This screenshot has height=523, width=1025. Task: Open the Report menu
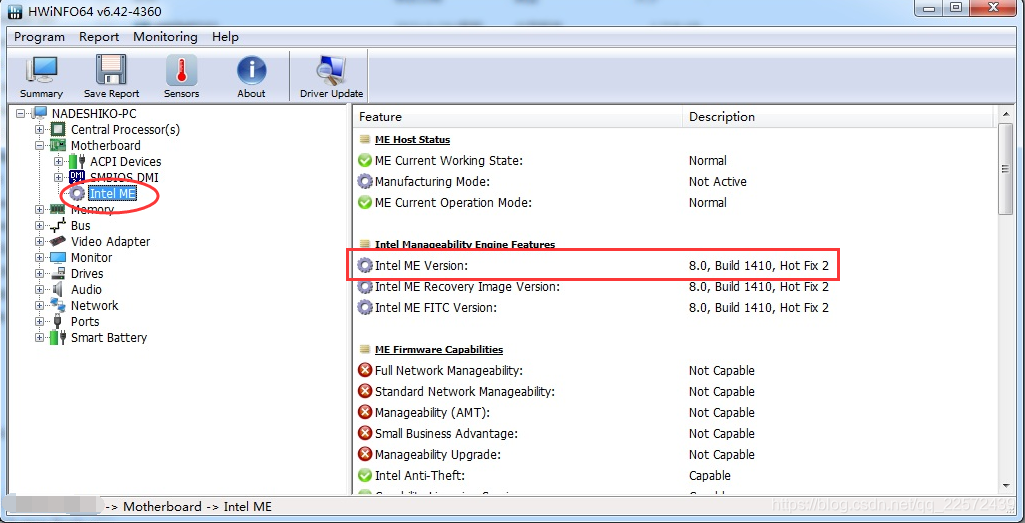pyautogui.click(x=99, y=37)
